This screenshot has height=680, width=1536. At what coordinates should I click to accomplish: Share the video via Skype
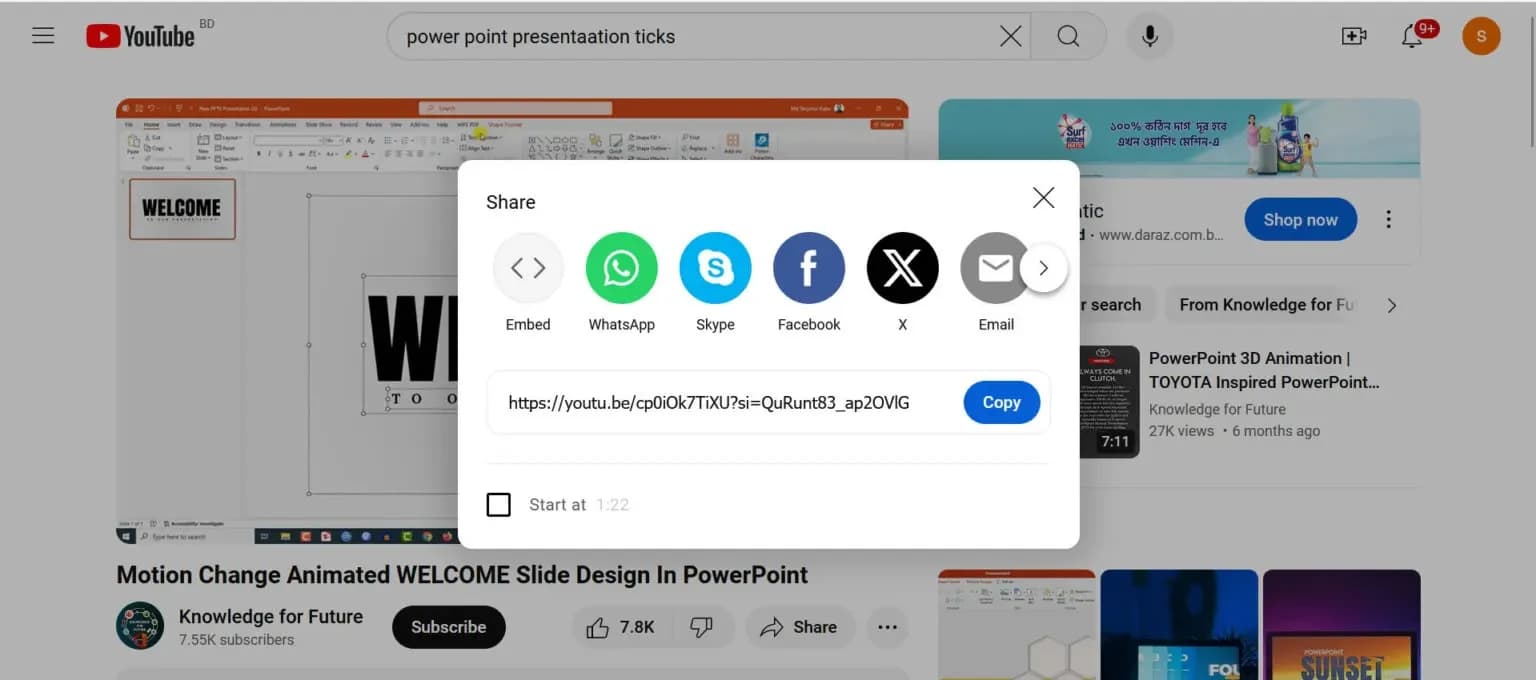(x=715, y=282)
